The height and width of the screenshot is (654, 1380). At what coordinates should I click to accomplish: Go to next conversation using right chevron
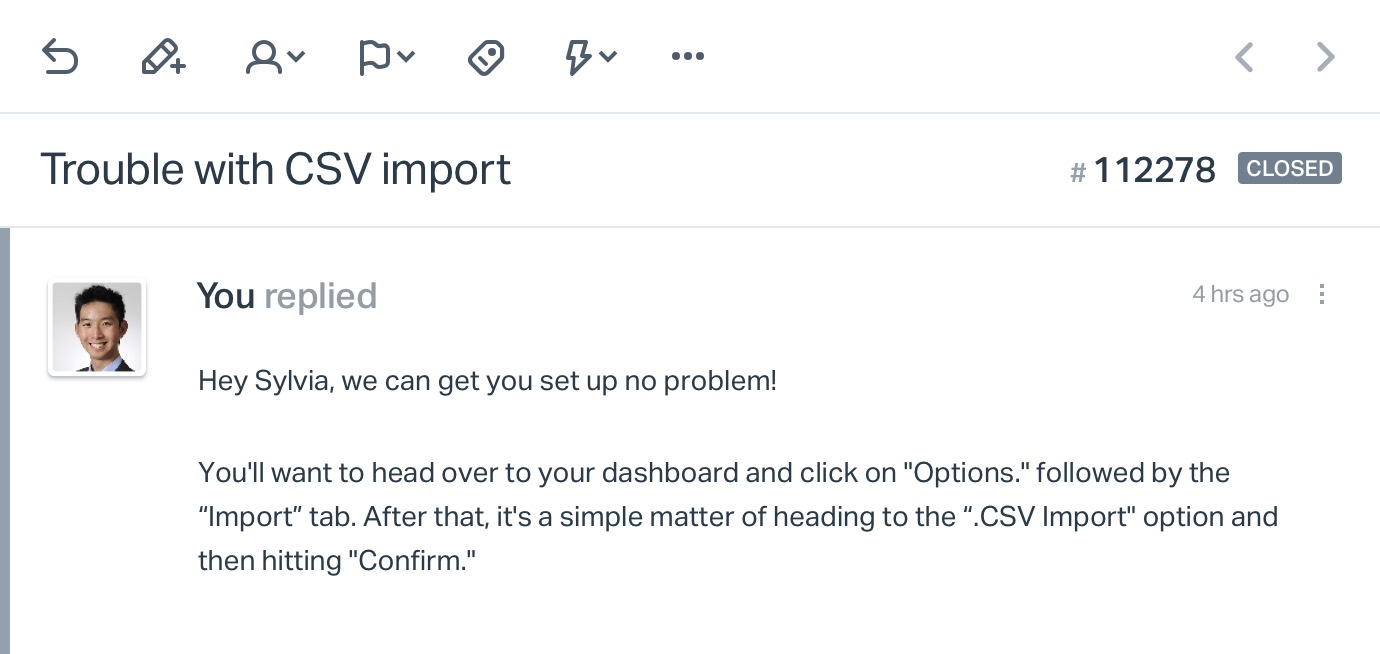[1326, 57]
